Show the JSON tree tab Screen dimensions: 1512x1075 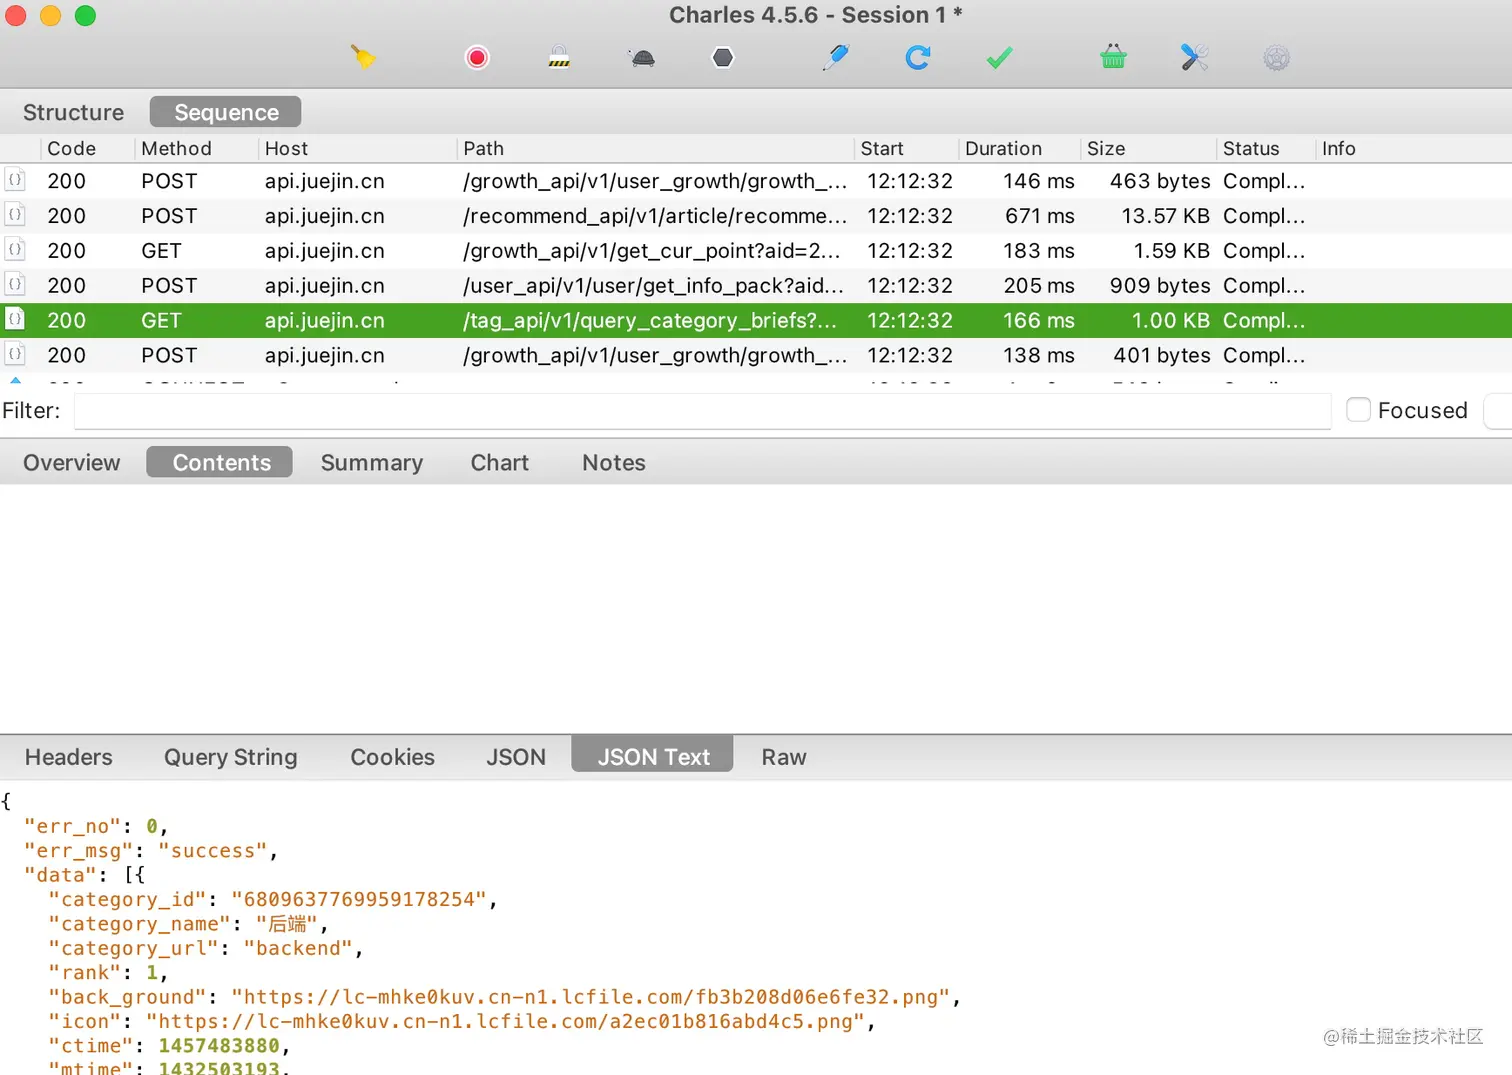[x=516, y=757]
